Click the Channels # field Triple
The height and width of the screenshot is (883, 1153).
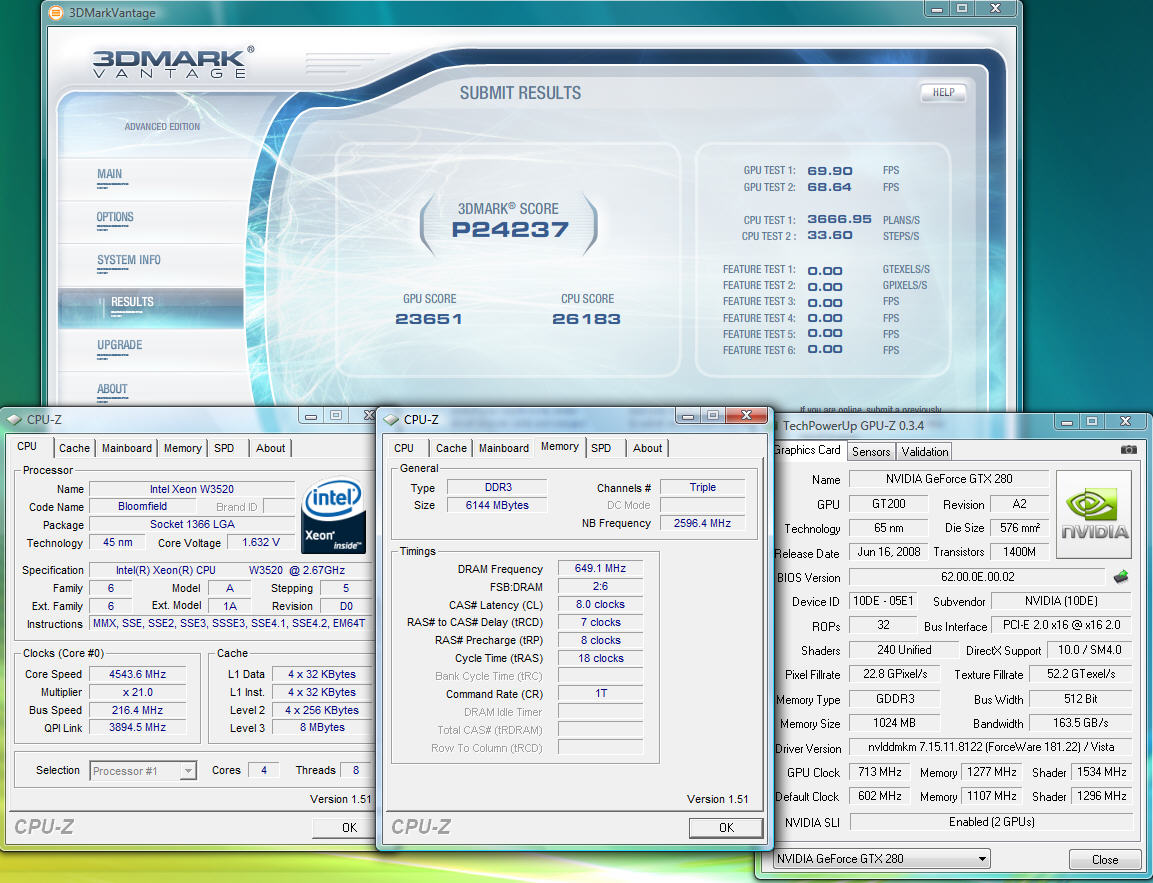click(x=702, y=487)
